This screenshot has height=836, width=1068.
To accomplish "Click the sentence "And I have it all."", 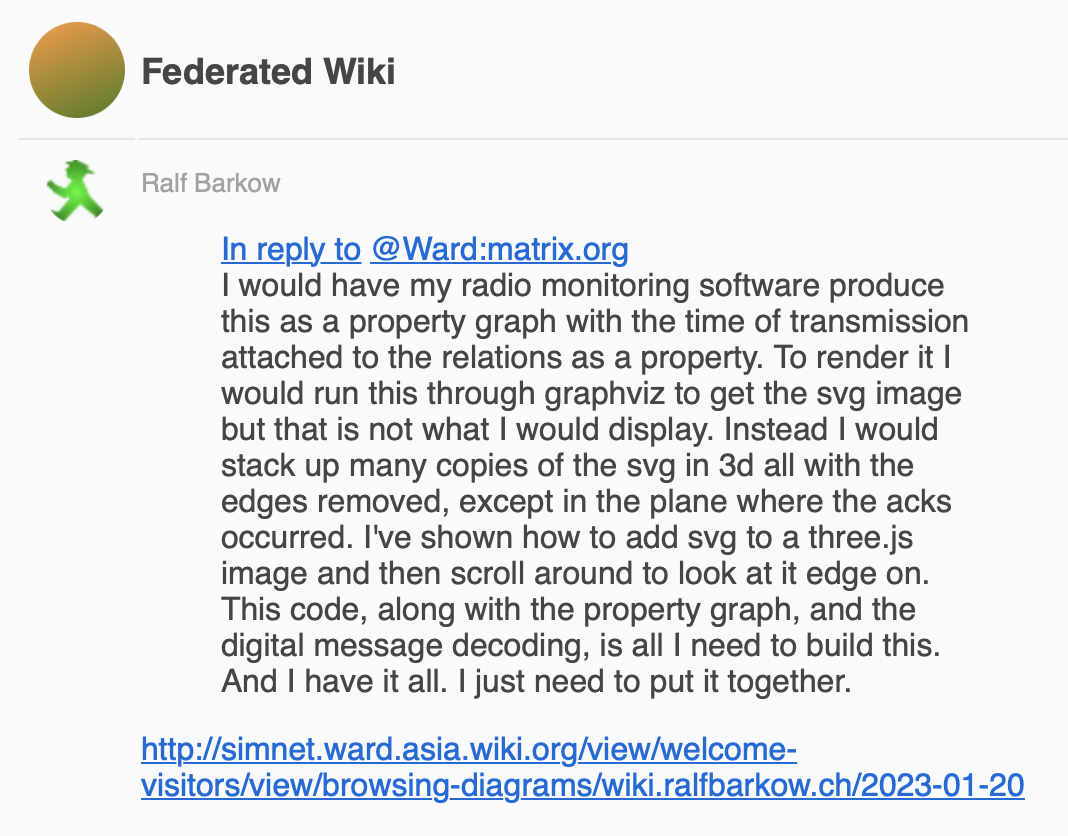I will 334,681.
